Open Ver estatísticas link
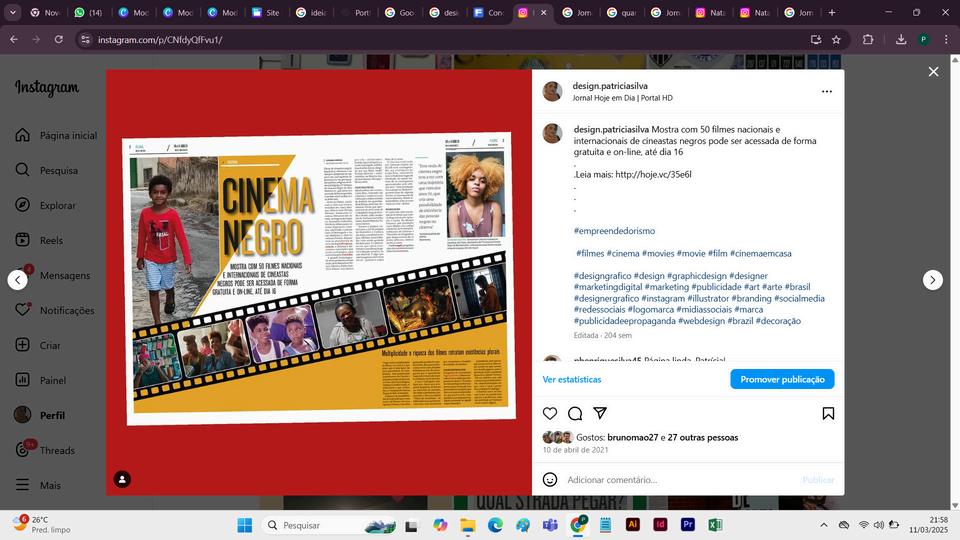The width and height of the screenshot is (960, 540). pyautogui.click(x=572, y=380)
